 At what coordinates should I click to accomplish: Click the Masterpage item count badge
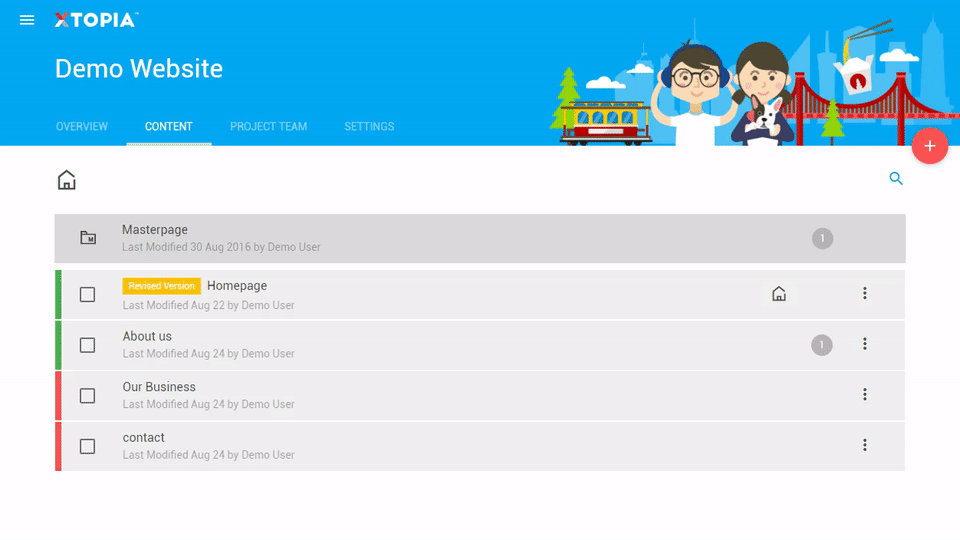[822, 238]
